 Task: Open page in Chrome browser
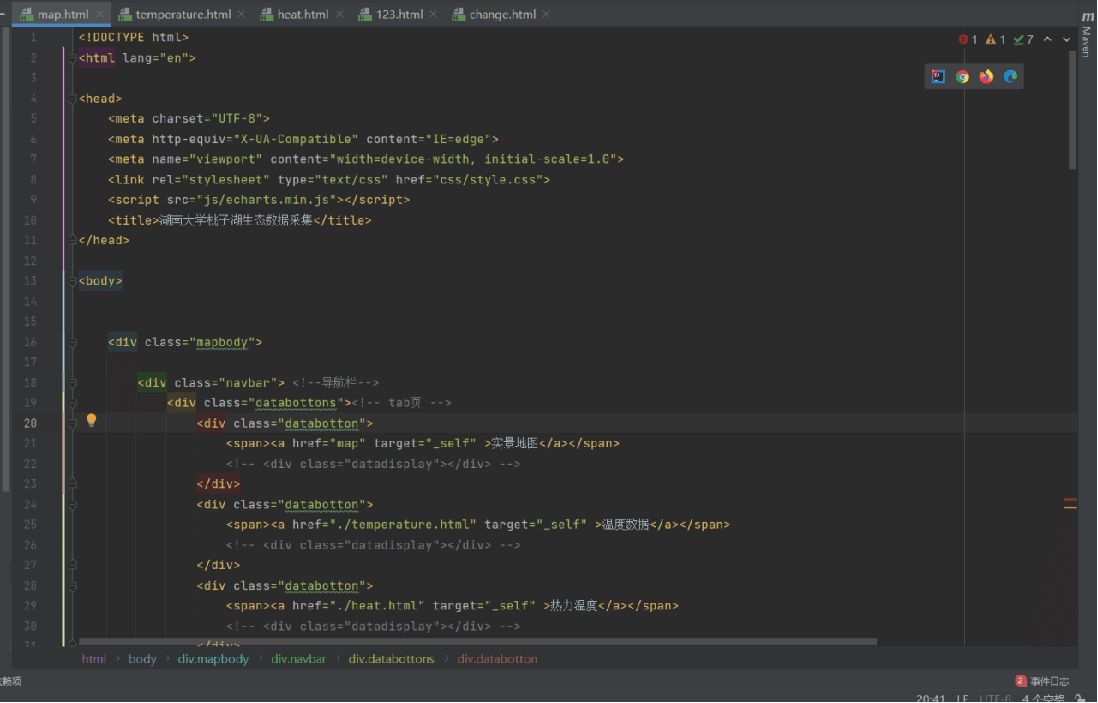tap(962, 76)
